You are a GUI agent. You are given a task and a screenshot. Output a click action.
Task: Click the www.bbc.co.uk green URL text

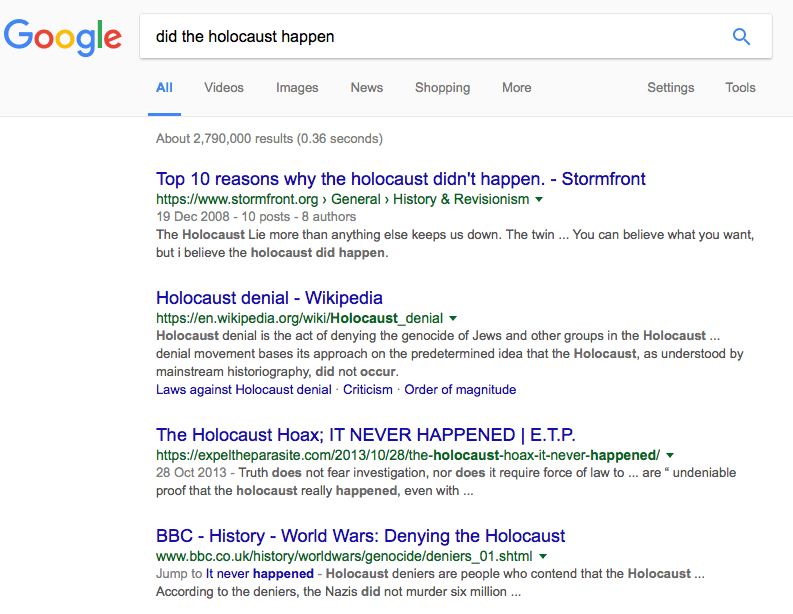[344, 556]
